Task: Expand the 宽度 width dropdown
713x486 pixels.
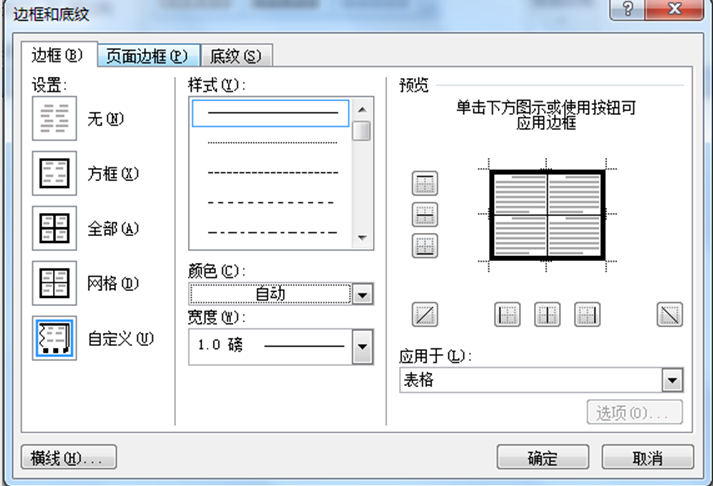Action: (x=362, y=346)
